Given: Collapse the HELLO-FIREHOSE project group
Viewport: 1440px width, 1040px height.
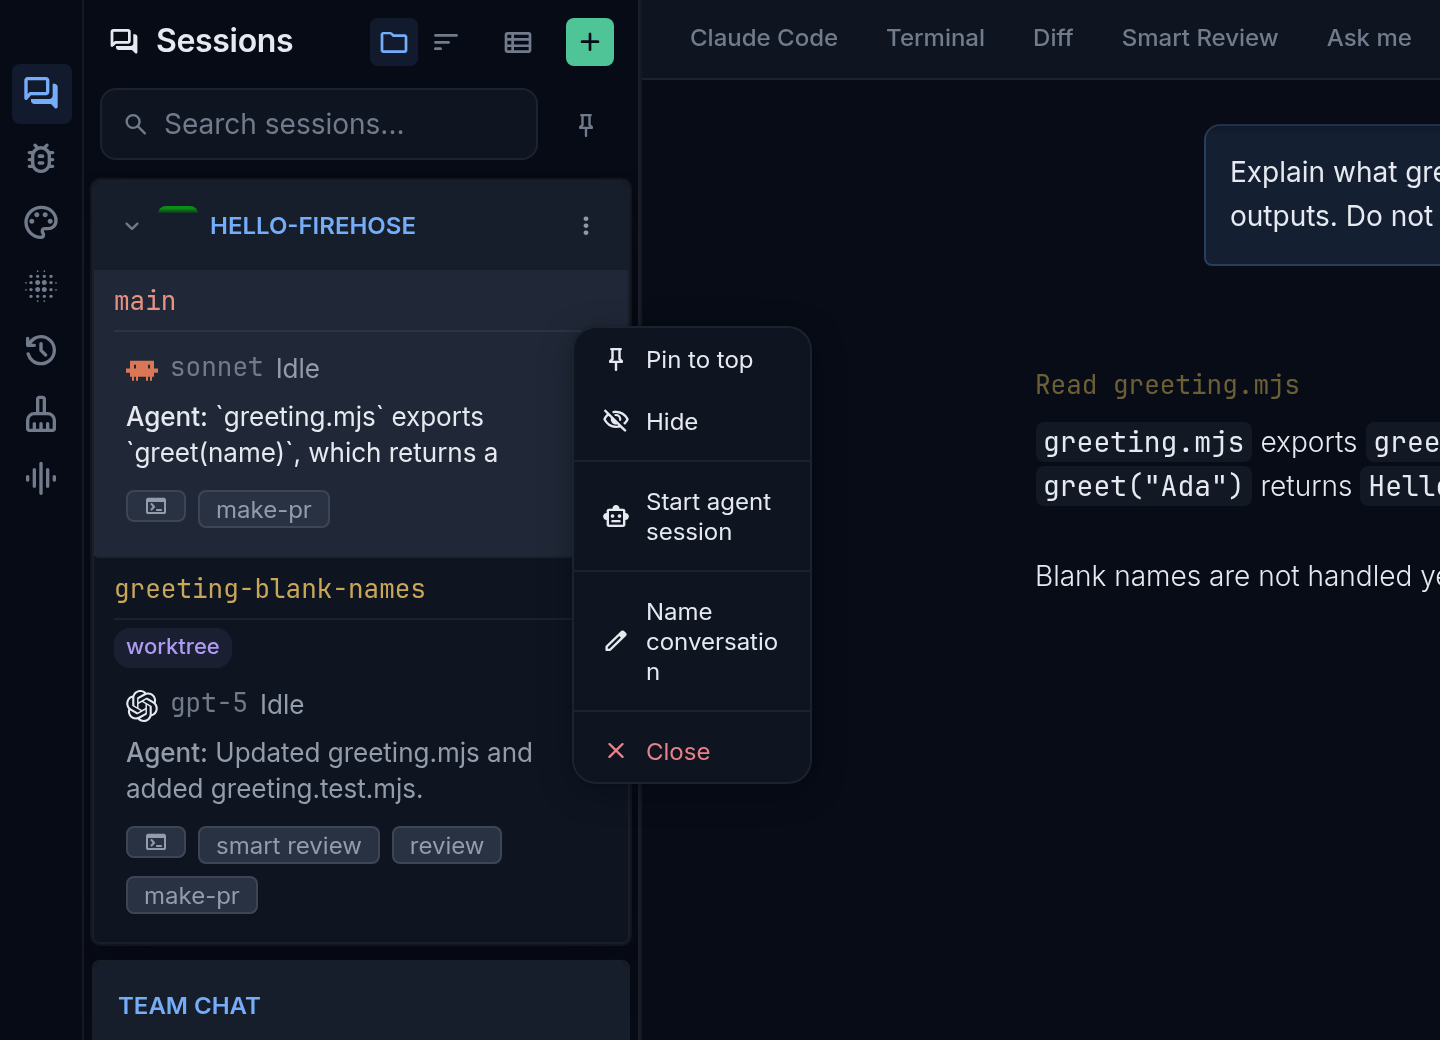Looking at the screenshot, I should coord(132,226).
